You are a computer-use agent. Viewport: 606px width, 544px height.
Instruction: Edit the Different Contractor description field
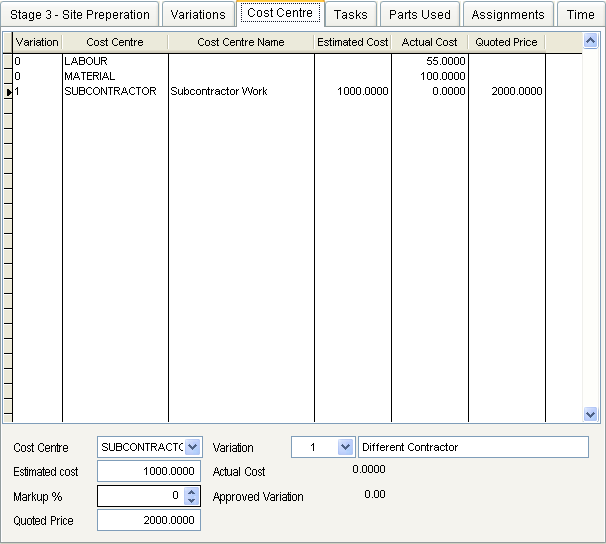point(473,447)
